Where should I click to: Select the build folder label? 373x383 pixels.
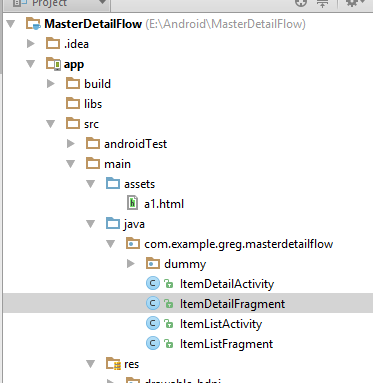point(97,84)
